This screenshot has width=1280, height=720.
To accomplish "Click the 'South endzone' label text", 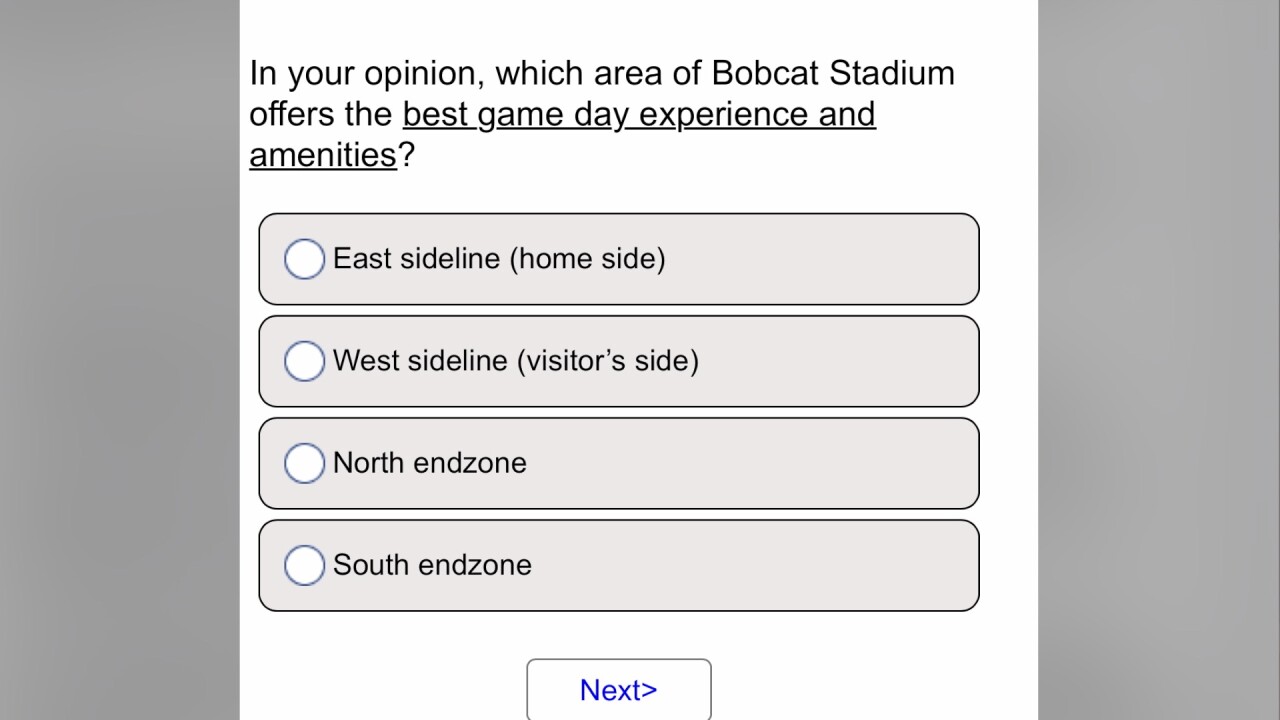I will (432, 565).
